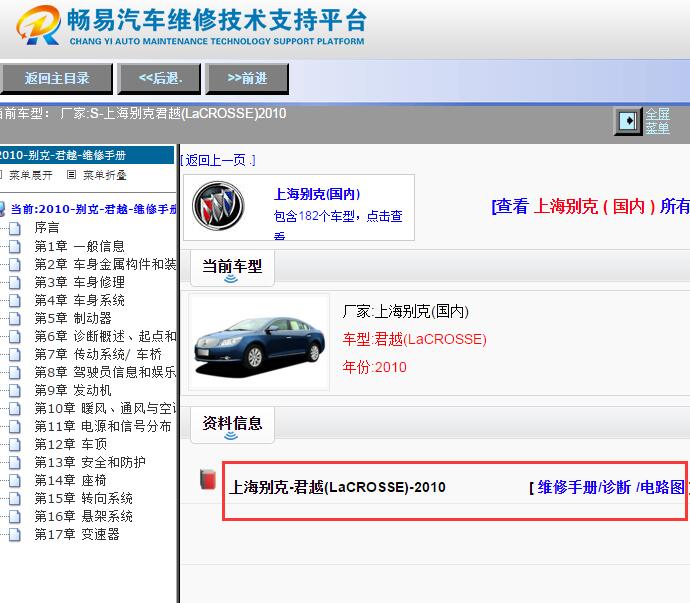Click the page icon beside 第9章 发动机
This screenshot has height=603, width=690.
coord(15,391)
